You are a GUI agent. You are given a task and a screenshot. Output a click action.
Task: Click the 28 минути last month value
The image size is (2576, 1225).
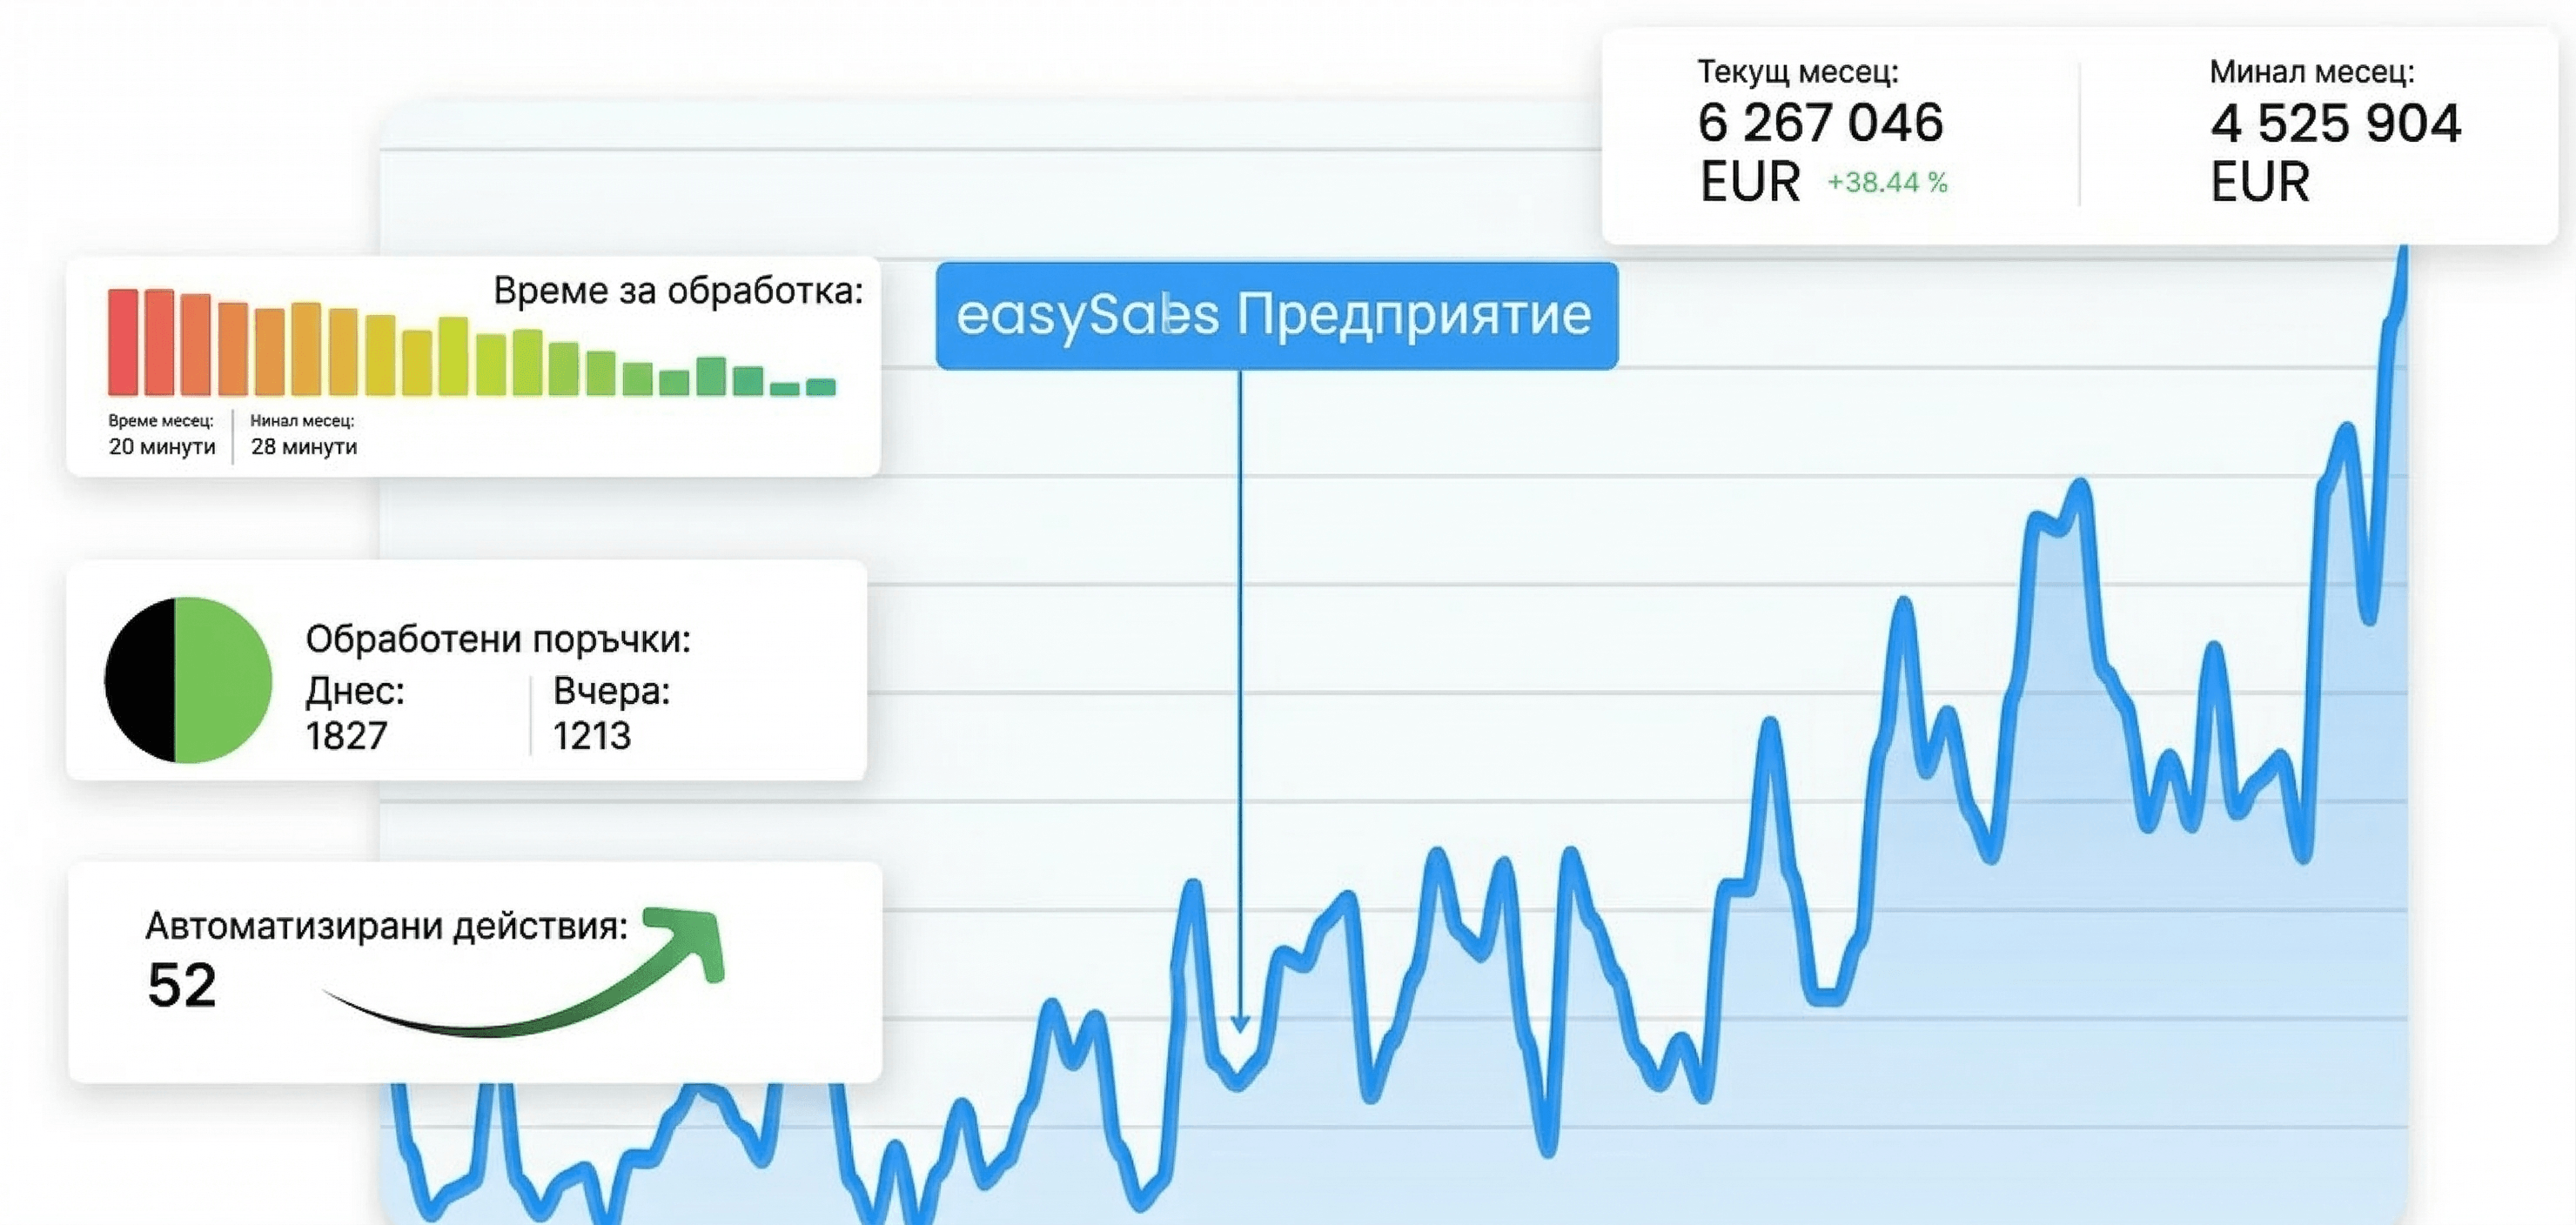304,447
